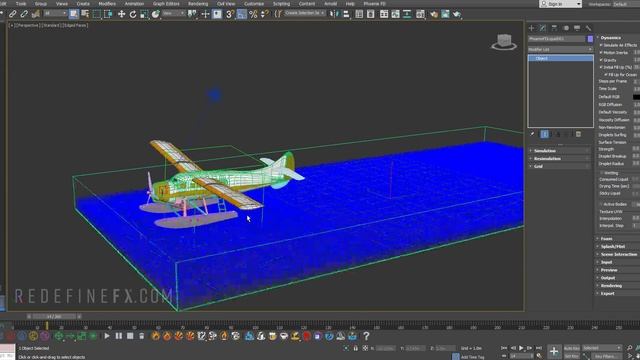This screenshot has width=640, height=360.
Task: Click the purple object color swatch
Action: (x=590, y=39)
